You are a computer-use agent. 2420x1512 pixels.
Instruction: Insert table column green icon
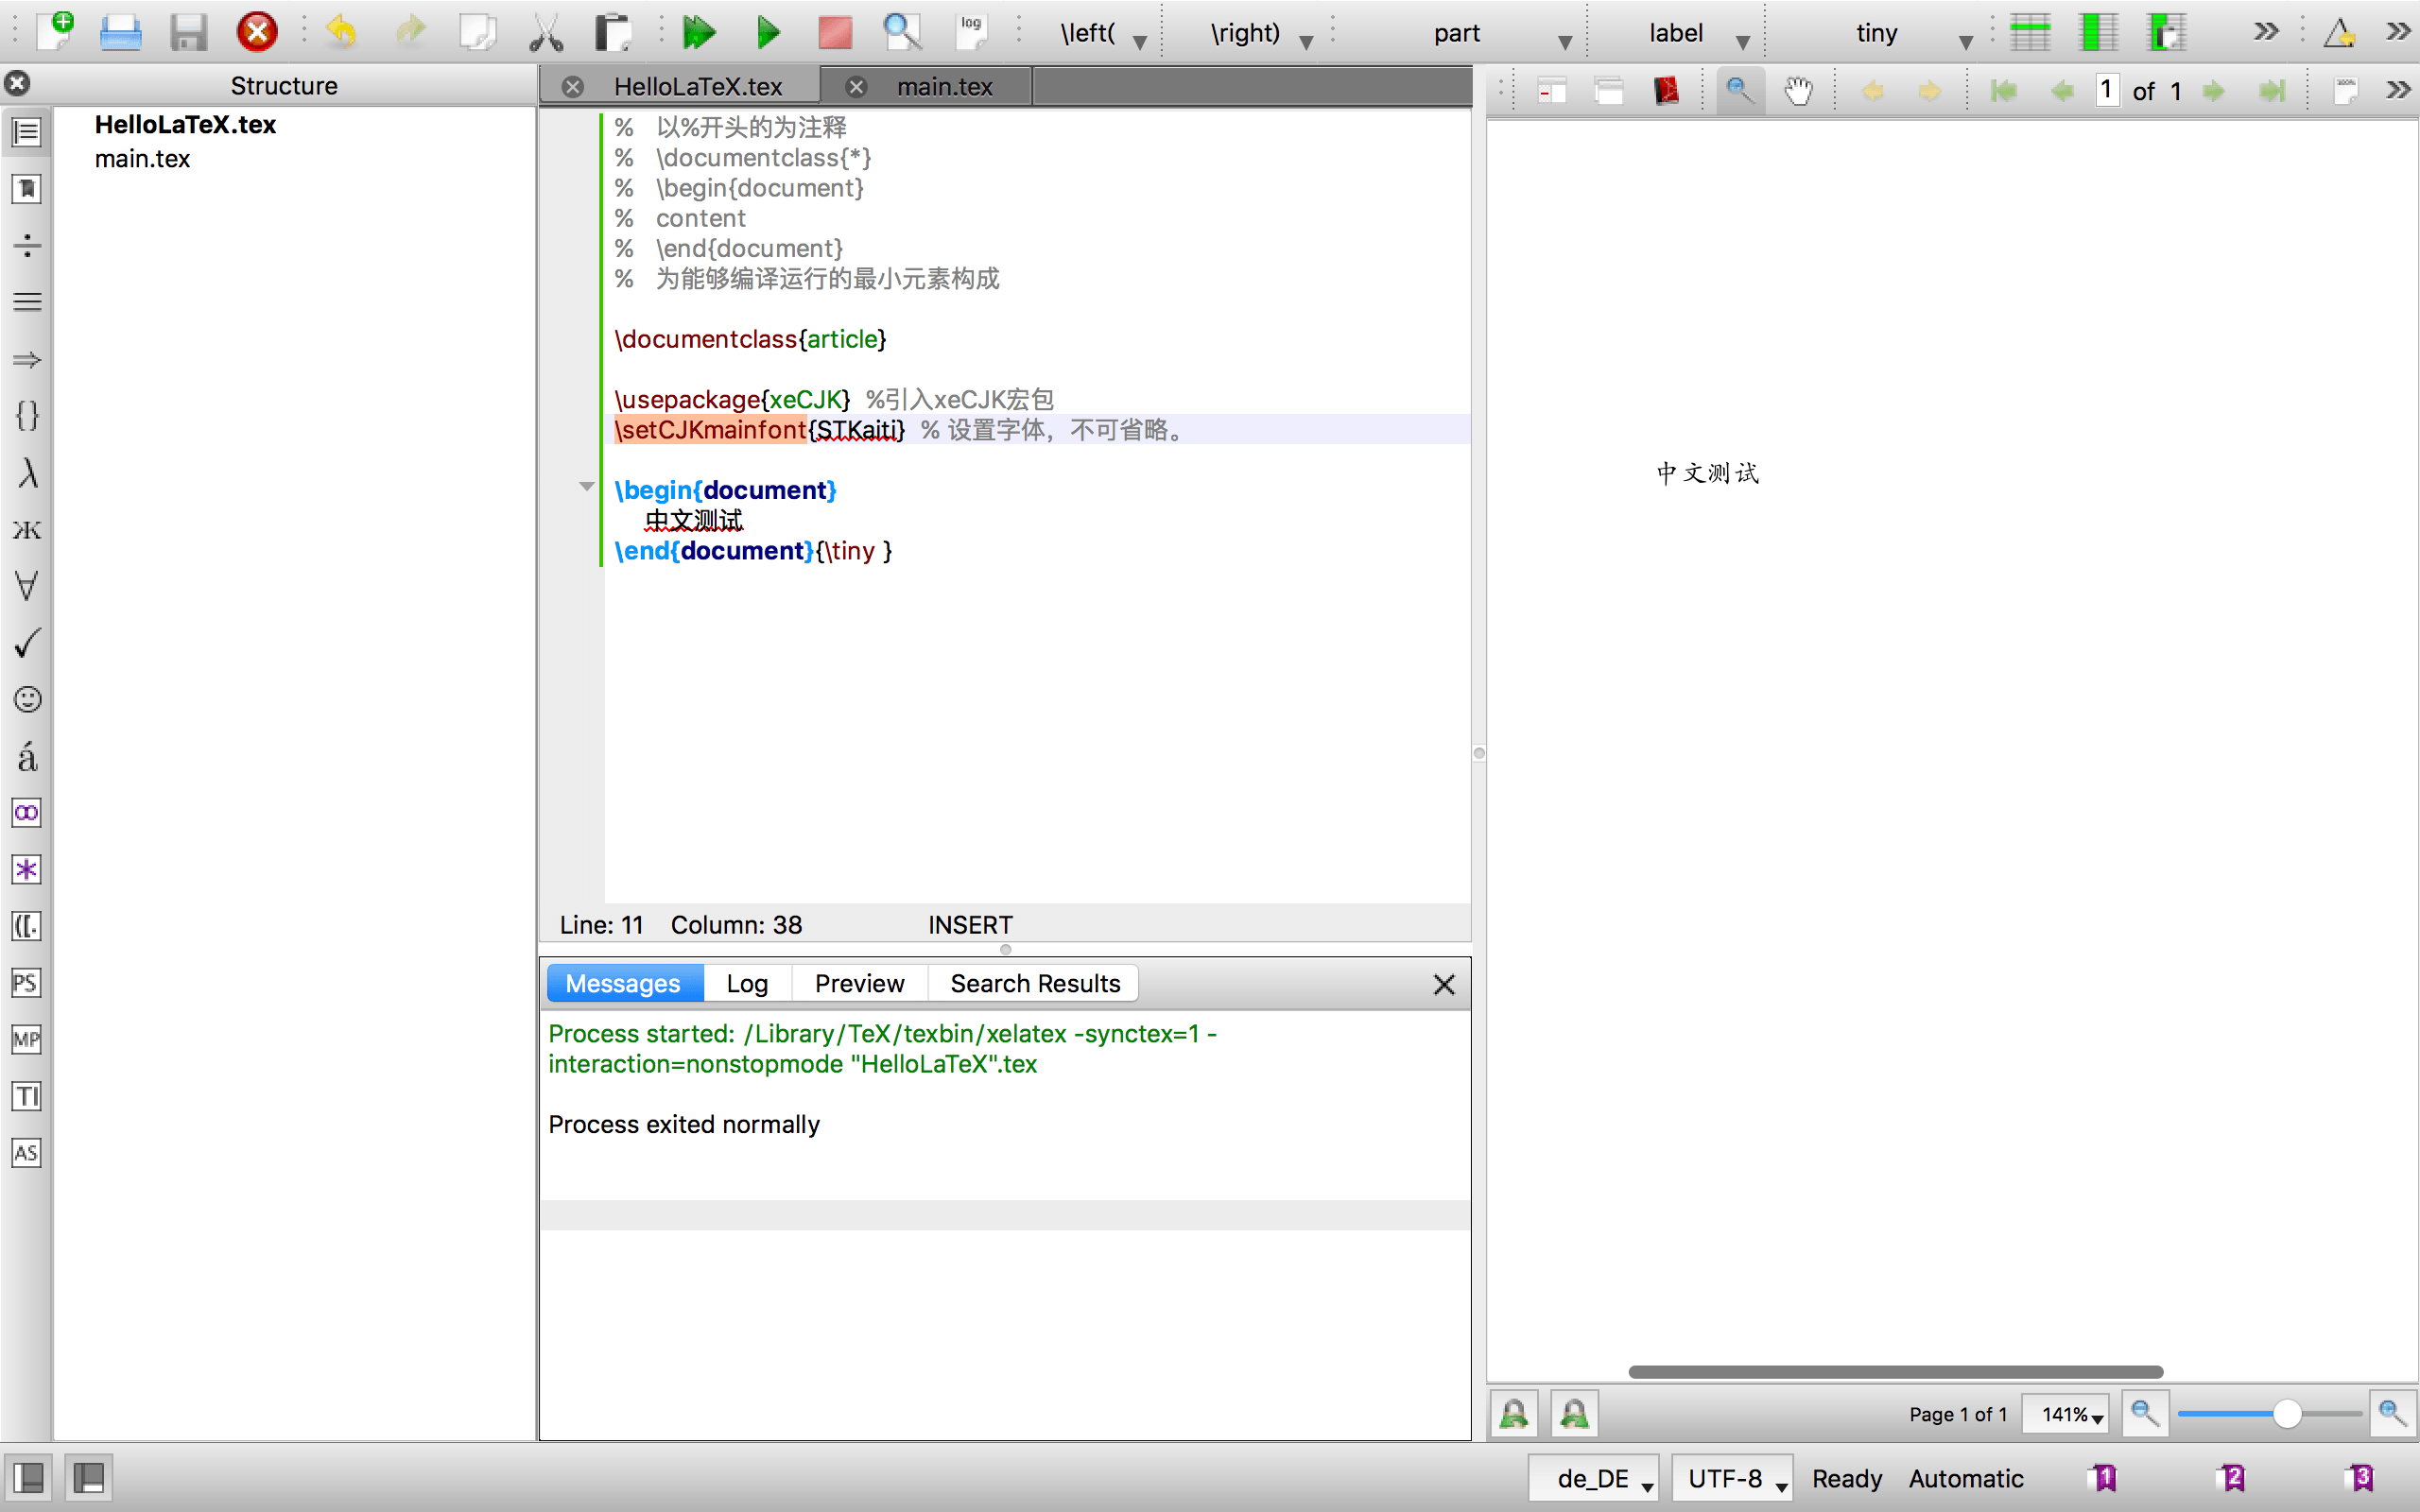coord(2098,32)
